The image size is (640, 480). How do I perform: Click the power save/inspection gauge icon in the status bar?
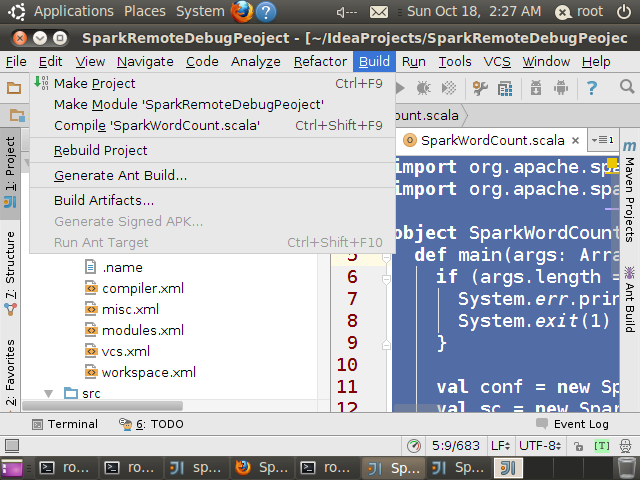[414, 446]
